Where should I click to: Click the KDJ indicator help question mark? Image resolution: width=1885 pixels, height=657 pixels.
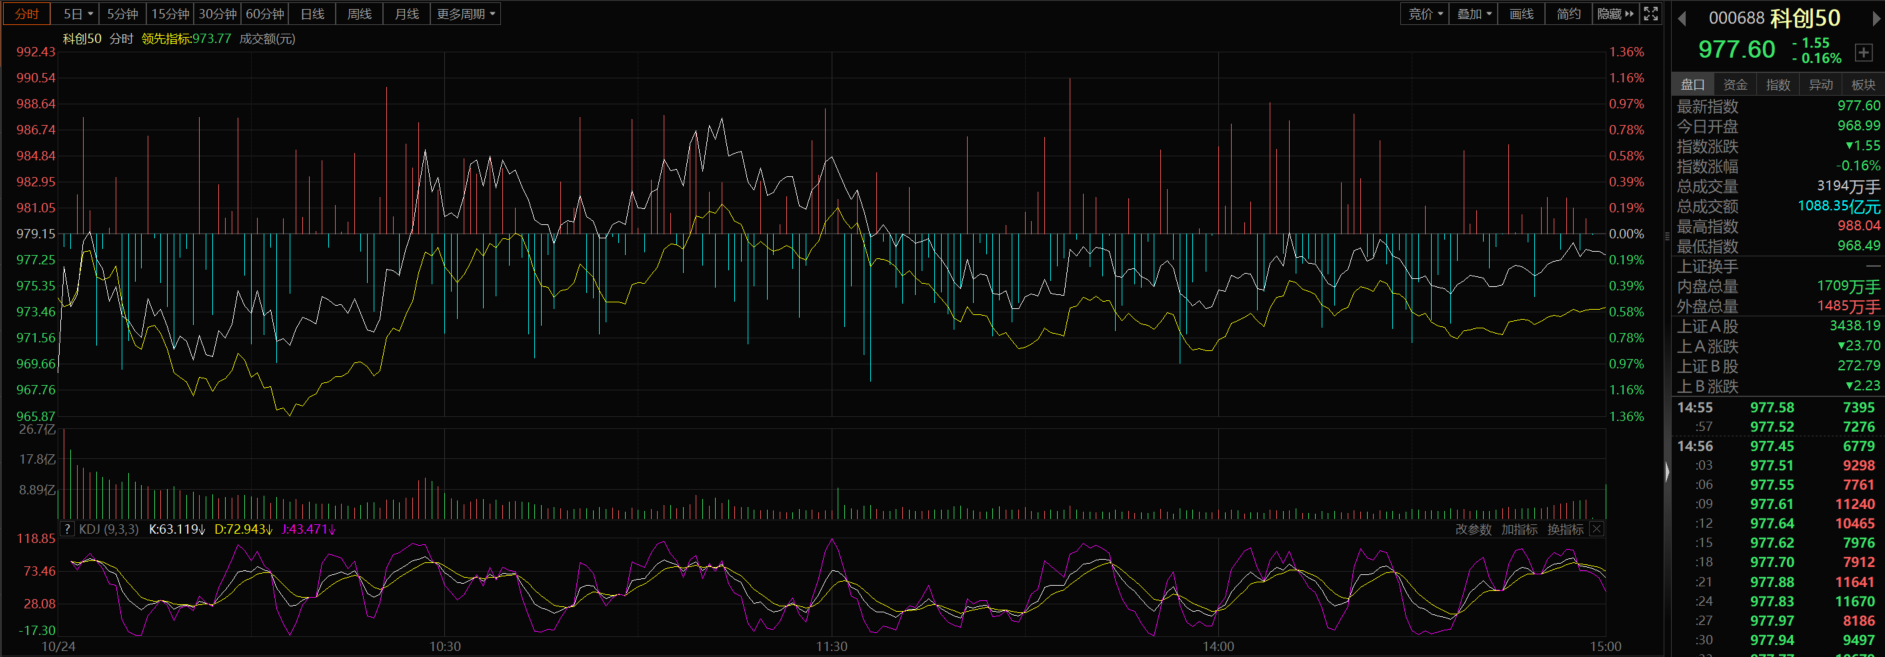[67, 529]
